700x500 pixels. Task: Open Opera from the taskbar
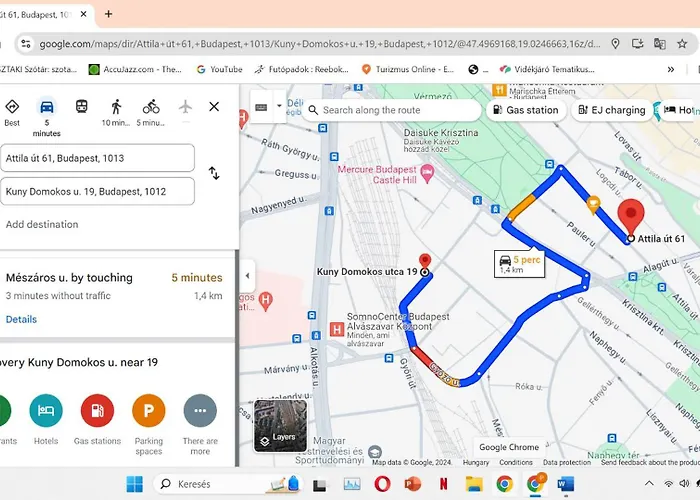click(x=382, y=484)
